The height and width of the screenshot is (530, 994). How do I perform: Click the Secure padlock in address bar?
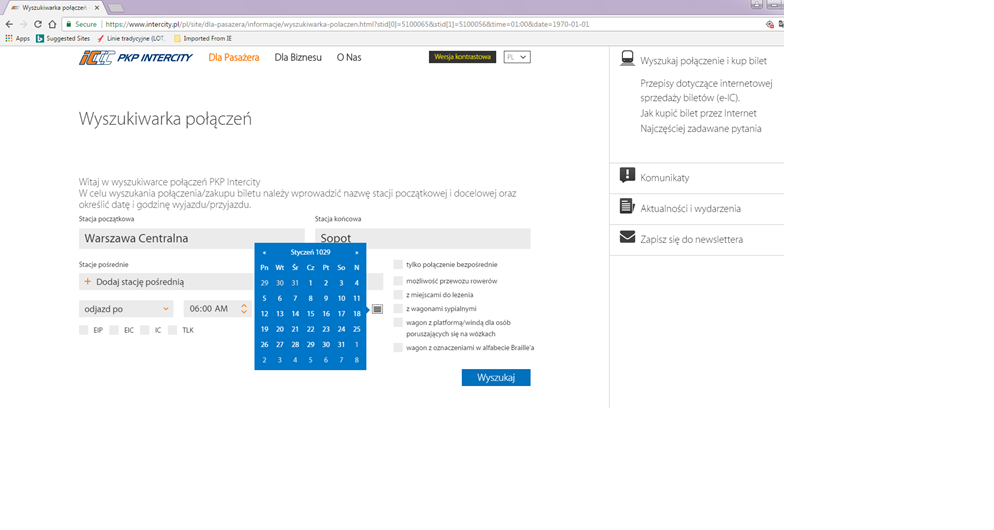pos(68,24)
